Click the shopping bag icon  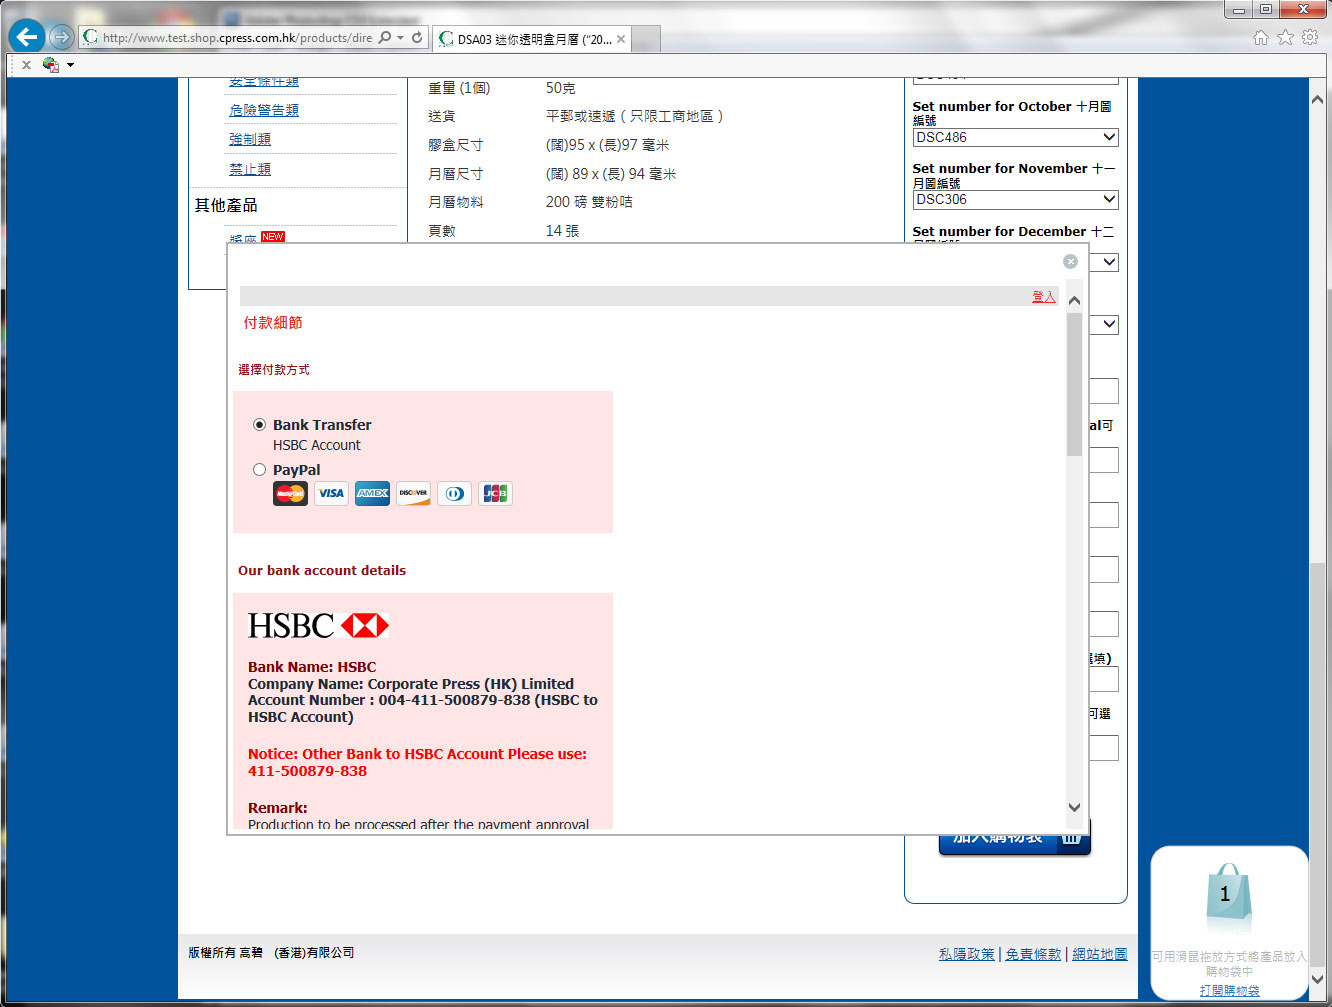(1228, 896)
